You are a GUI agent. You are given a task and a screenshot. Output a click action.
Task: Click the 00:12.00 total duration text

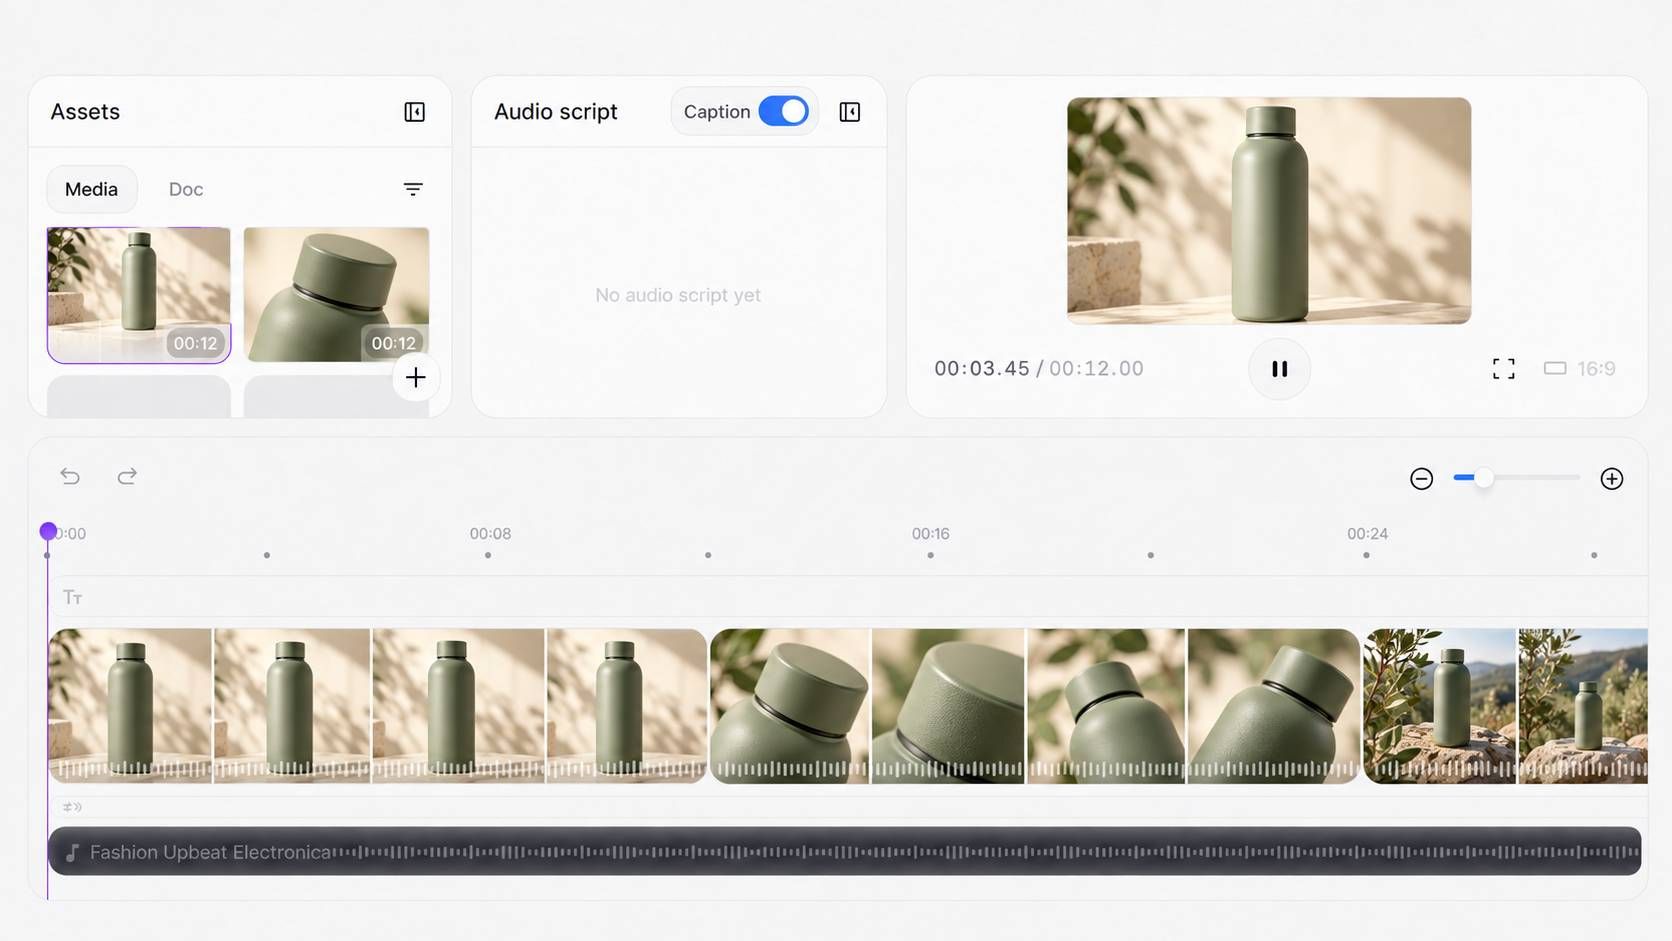coord(1096,369)
